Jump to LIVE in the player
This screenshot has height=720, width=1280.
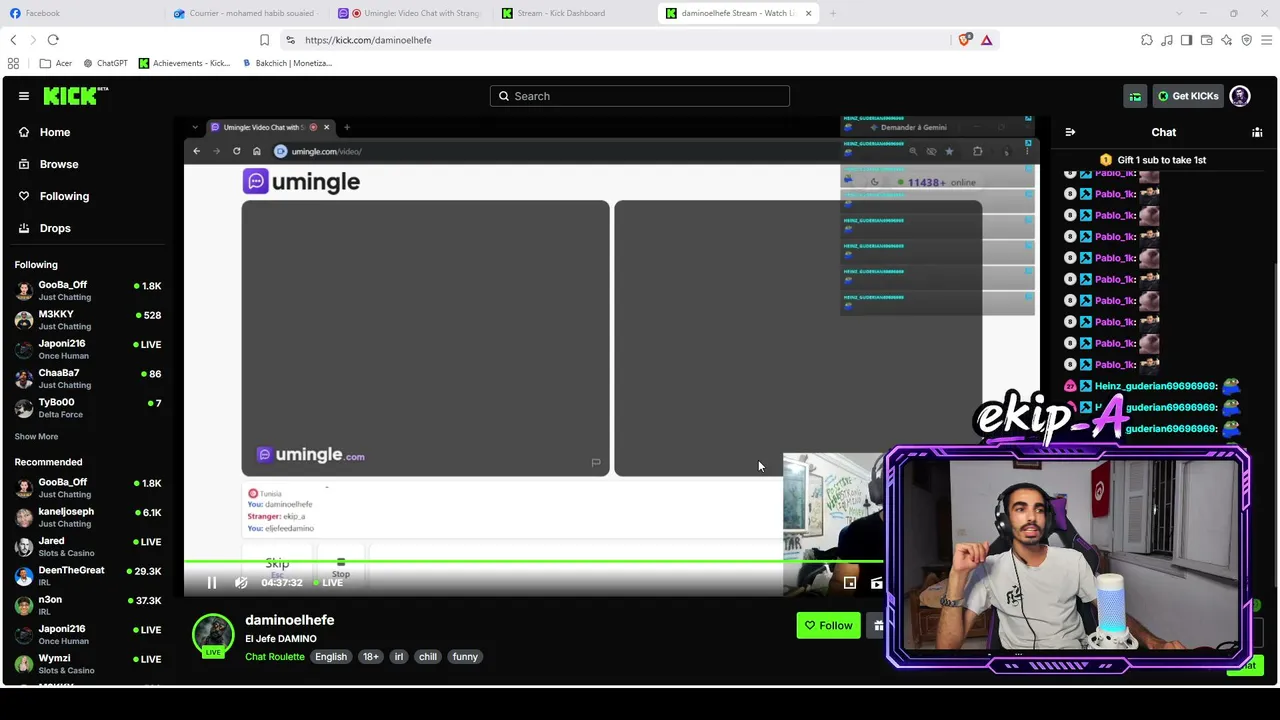click(x=329, y=583)
